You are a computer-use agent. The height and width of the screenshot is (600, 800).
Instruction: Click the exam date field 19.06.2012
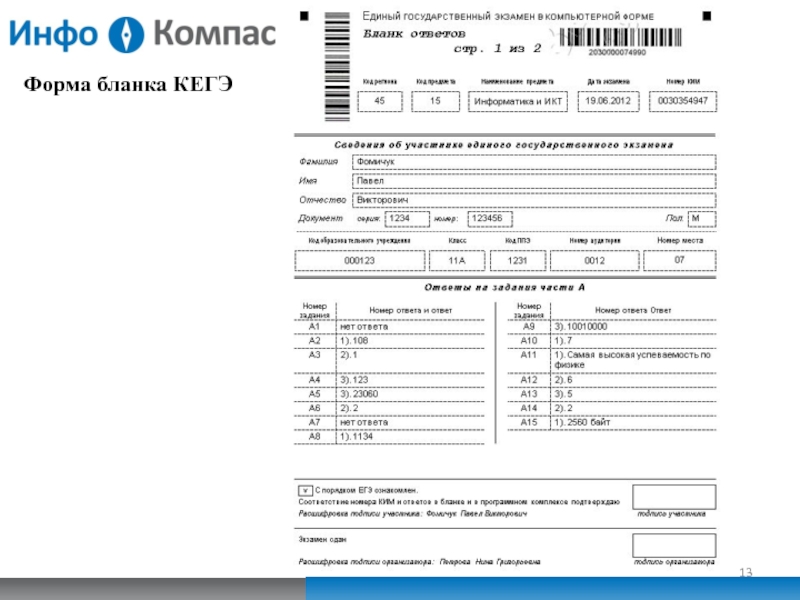click(x=608, y=101)
